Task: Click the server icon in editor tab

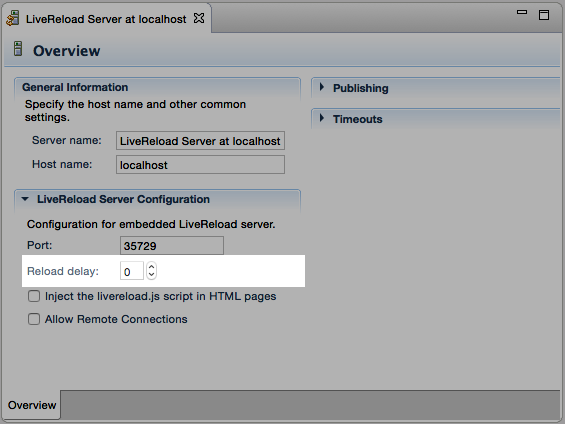Action: tap(13, 18)
